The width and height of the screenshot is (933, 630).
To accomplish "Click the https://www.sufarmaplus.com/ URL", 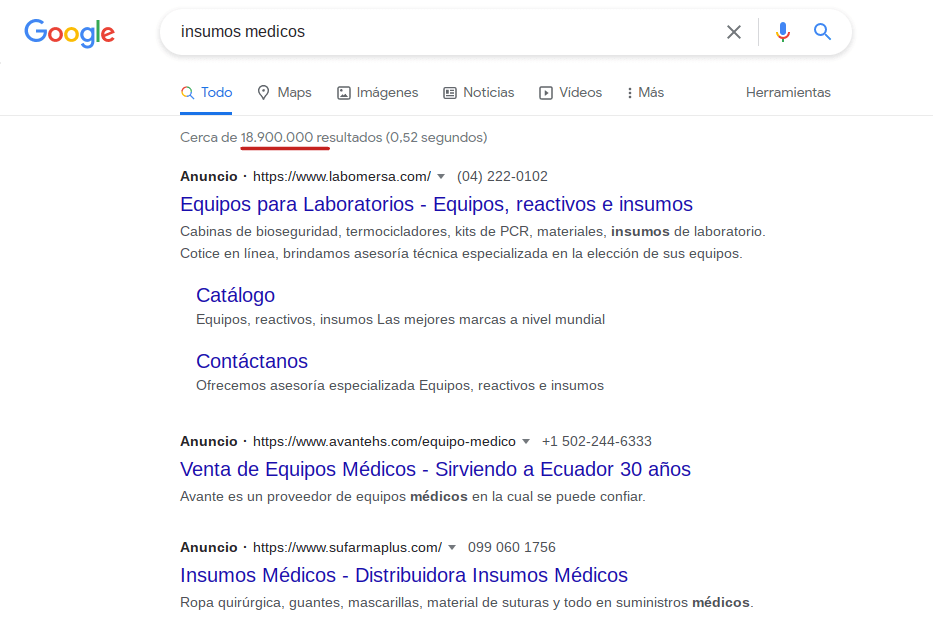I will point(347,547).
